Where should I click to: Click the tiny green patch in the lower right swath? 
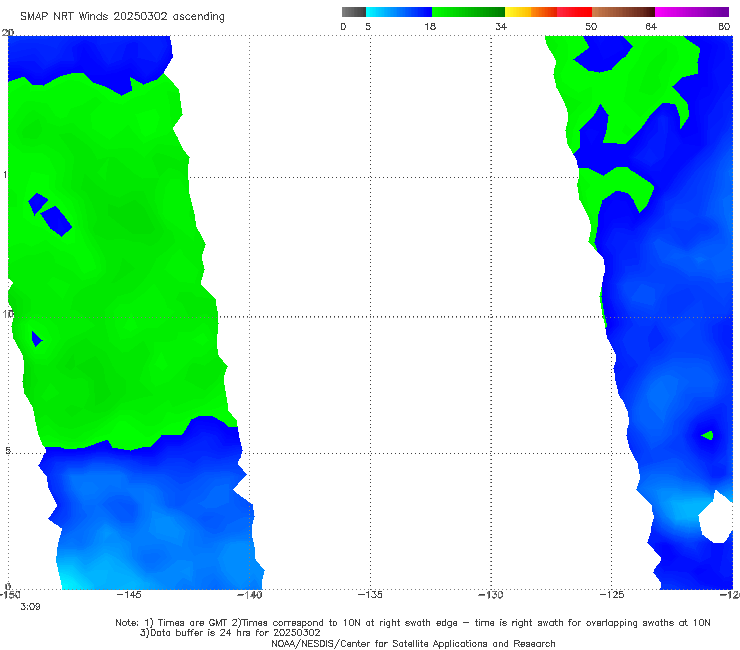click(707, 435)
